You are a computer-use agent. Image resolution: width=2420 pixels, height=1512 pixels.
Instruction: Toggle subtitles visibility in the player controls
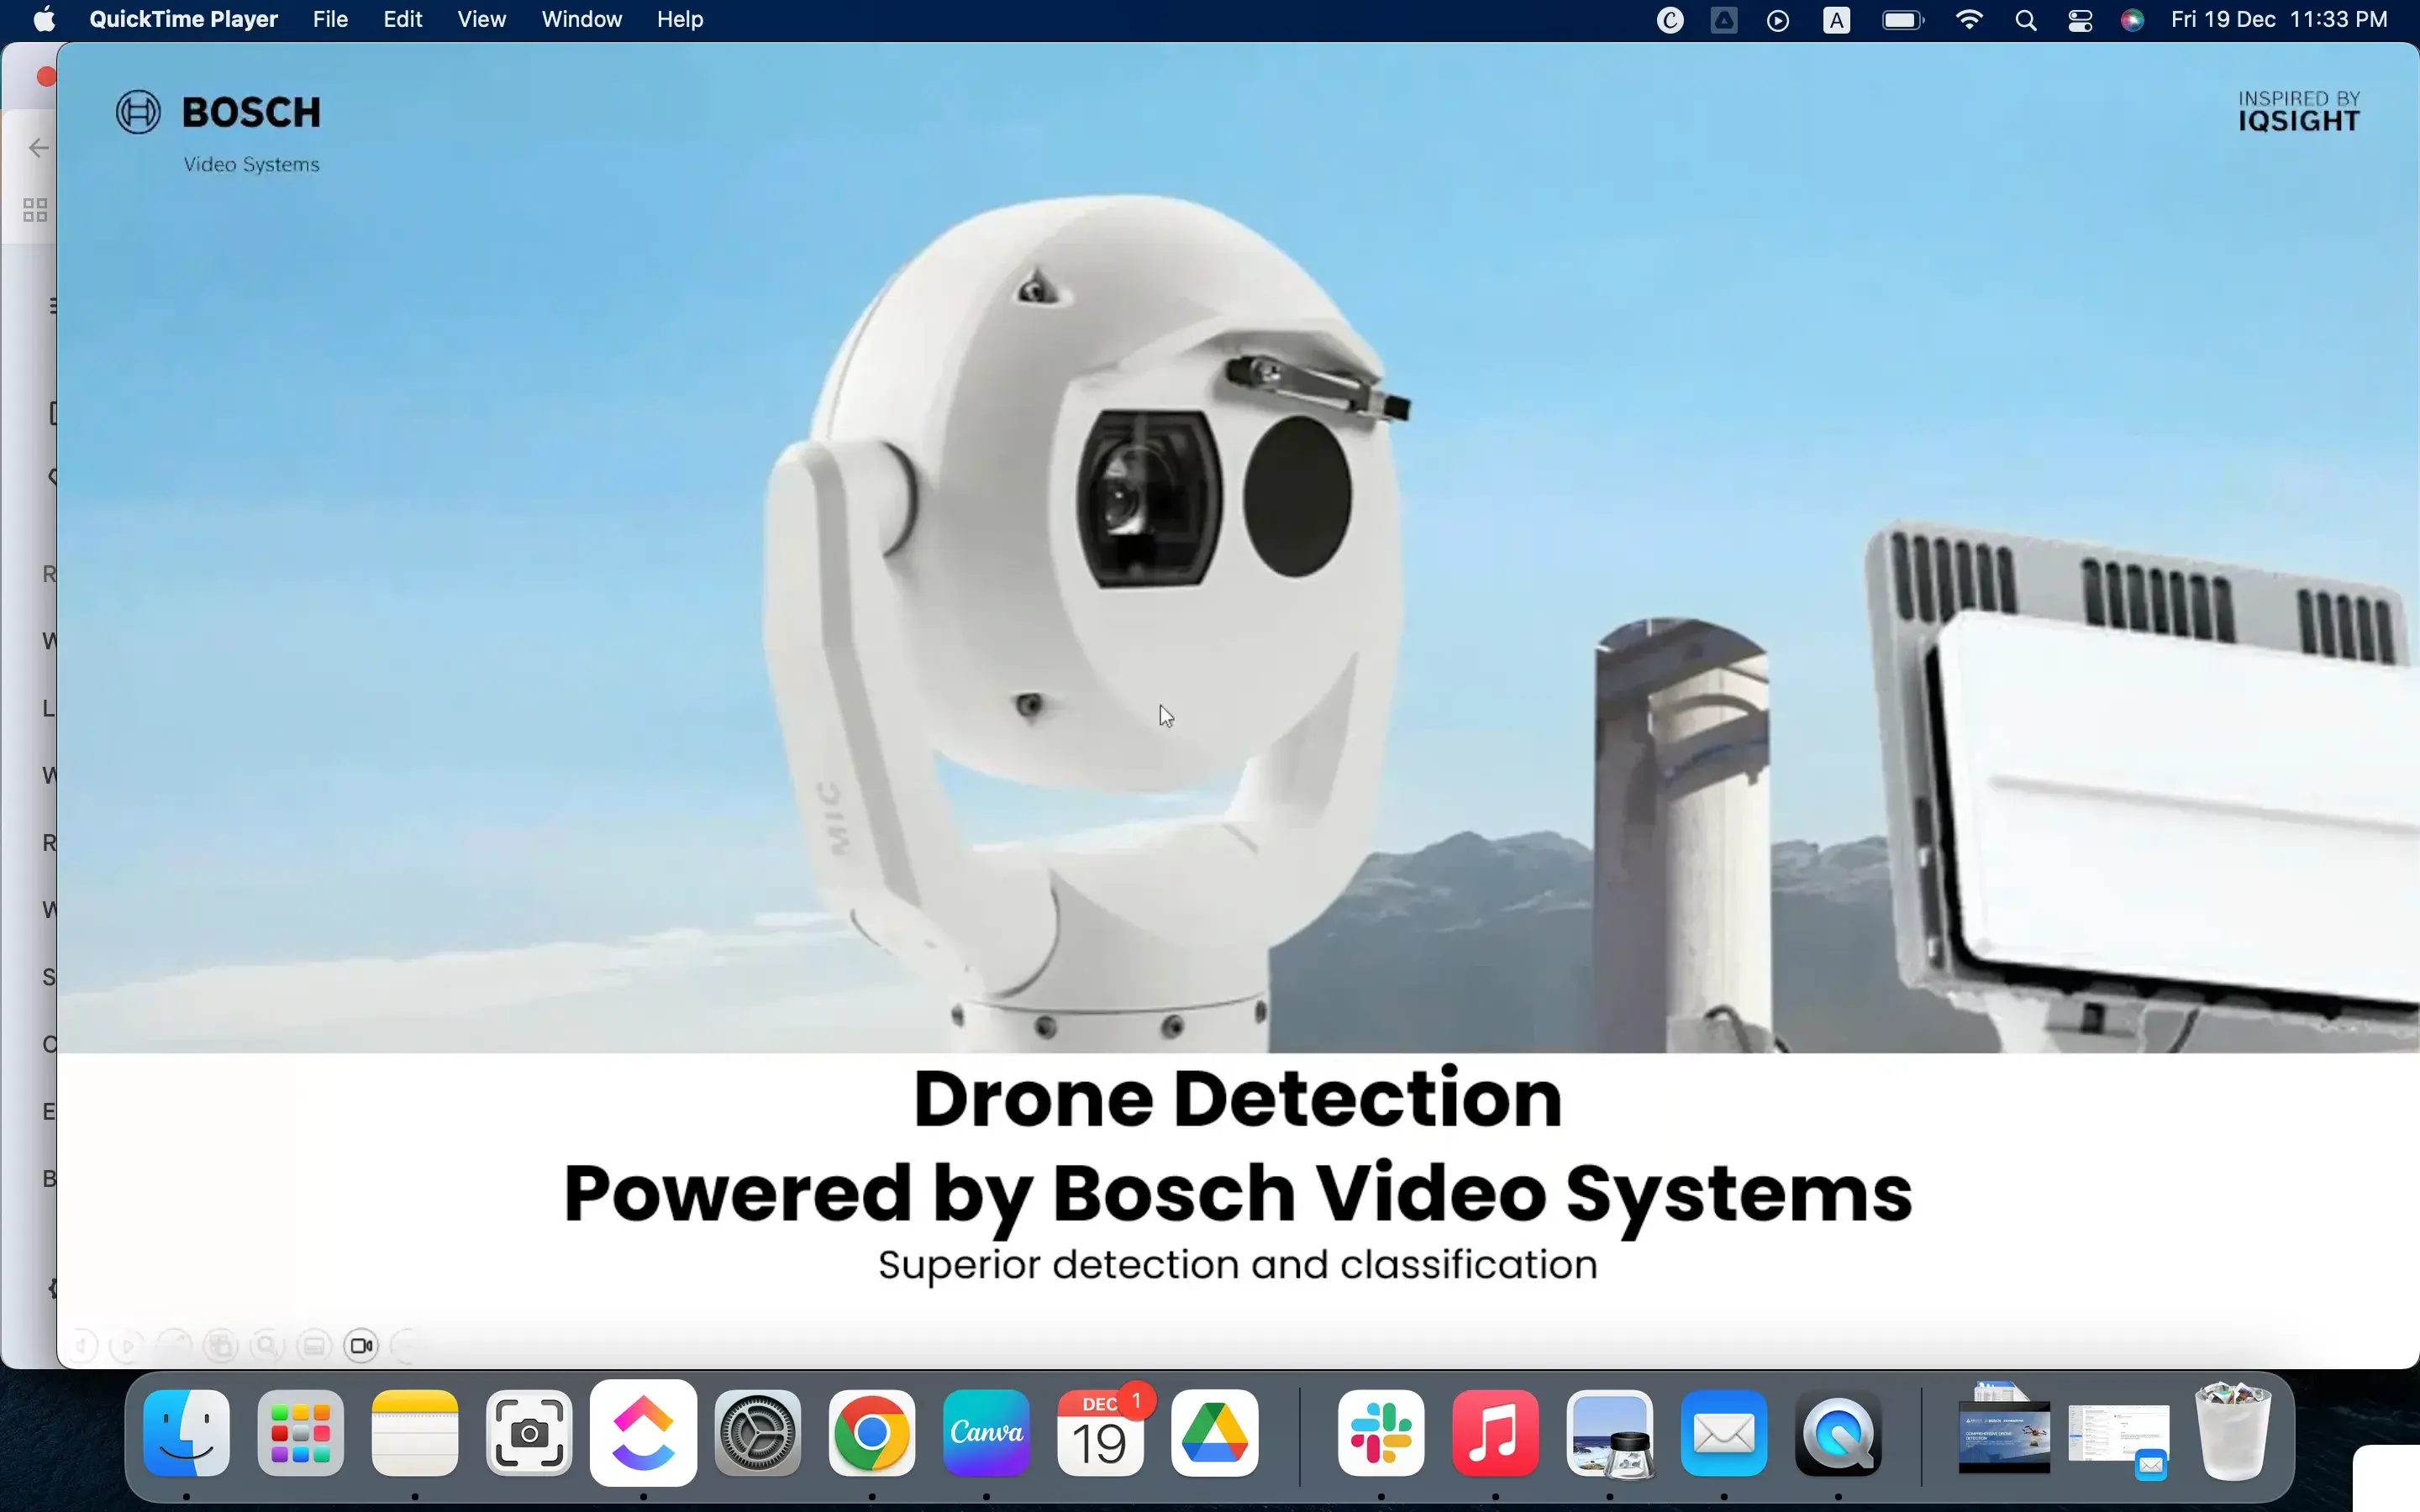tap(314, 1346)
